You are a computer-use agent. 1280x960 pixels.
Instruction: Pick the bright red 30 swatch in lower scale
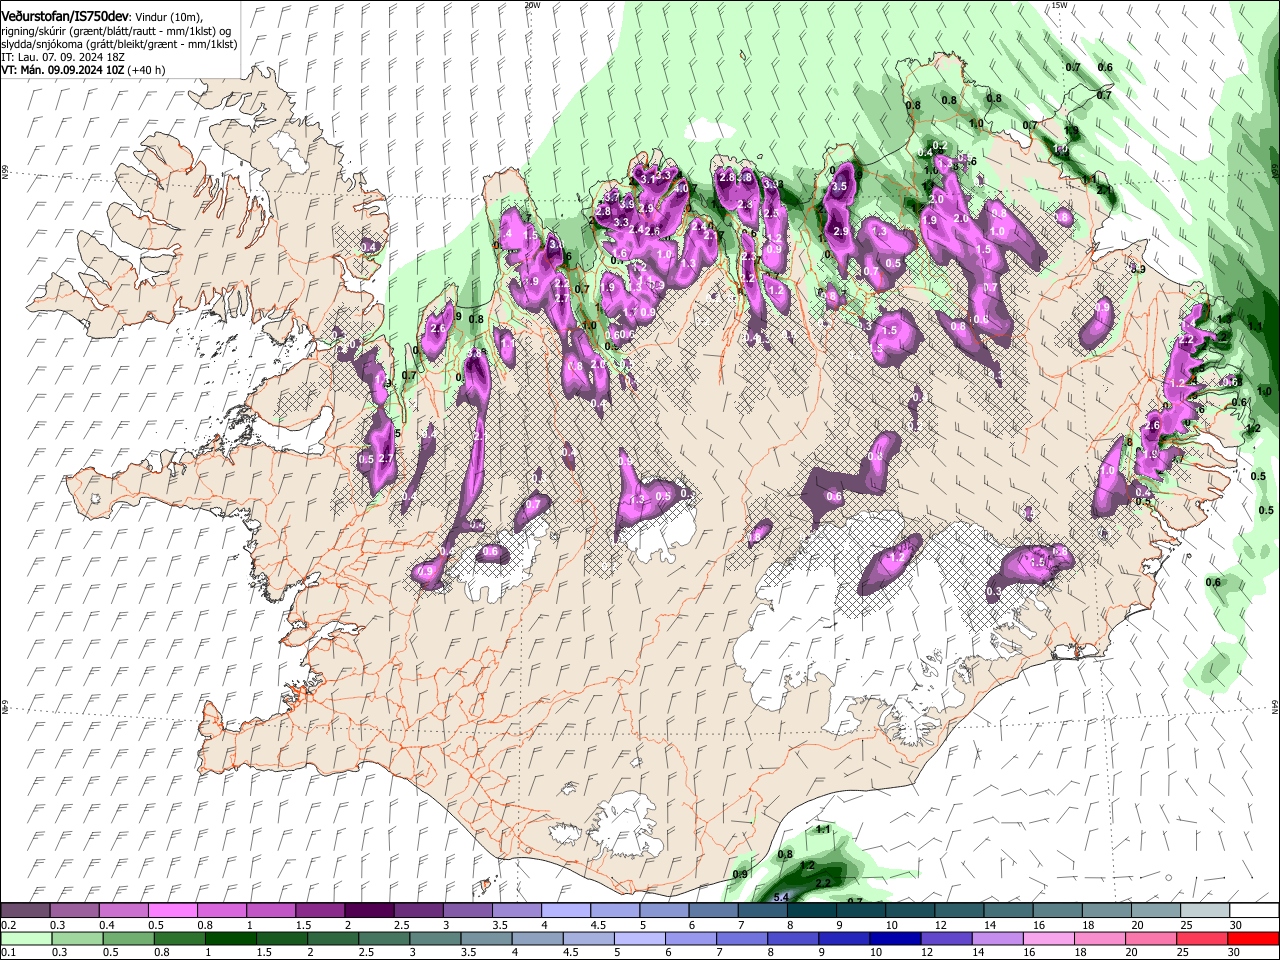[1253, 938]
